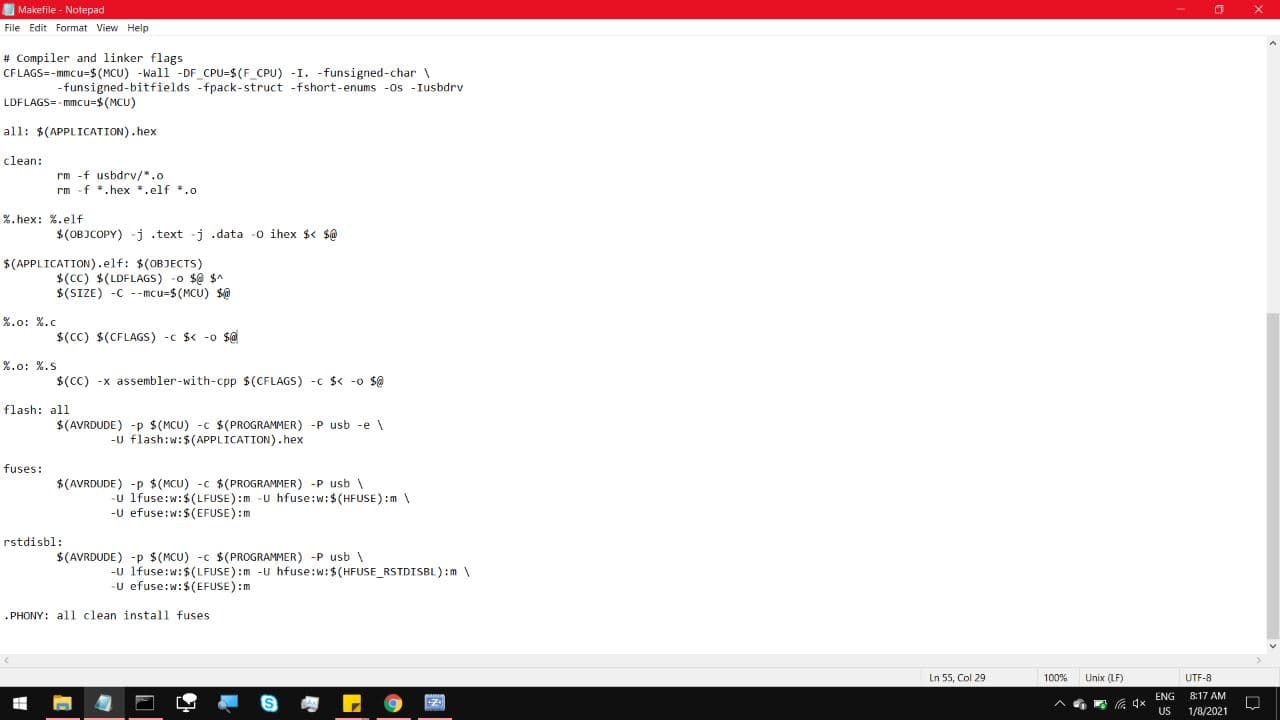Click the 'assembler-with-cpp' command line

220,381
